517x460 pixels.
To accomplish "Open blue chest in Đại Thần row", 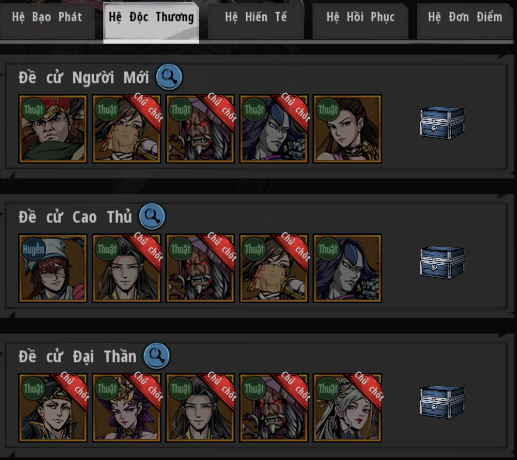I will click(x=442, y=402).
